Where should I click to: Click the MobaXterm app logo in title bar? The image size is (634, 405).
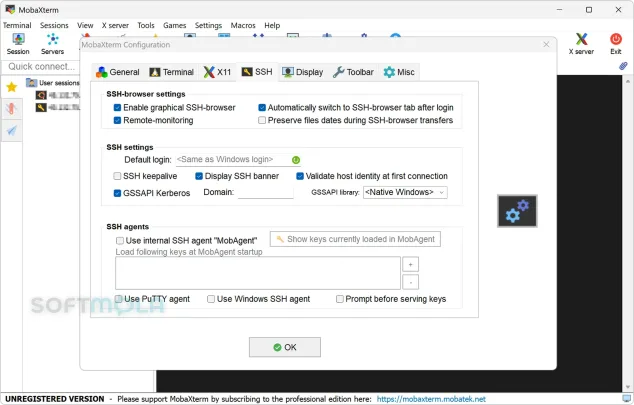[10, 9]
